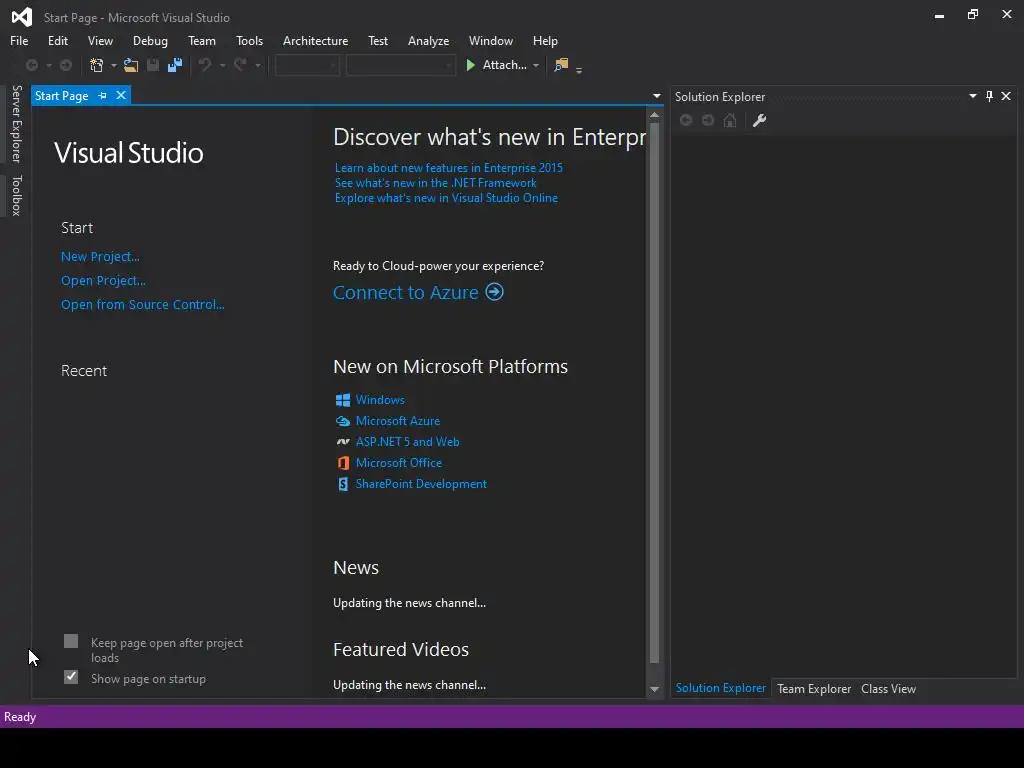Click Open from Source Control... link
Viewport: 1024px width, 768px height.
(x=142, y=304)
